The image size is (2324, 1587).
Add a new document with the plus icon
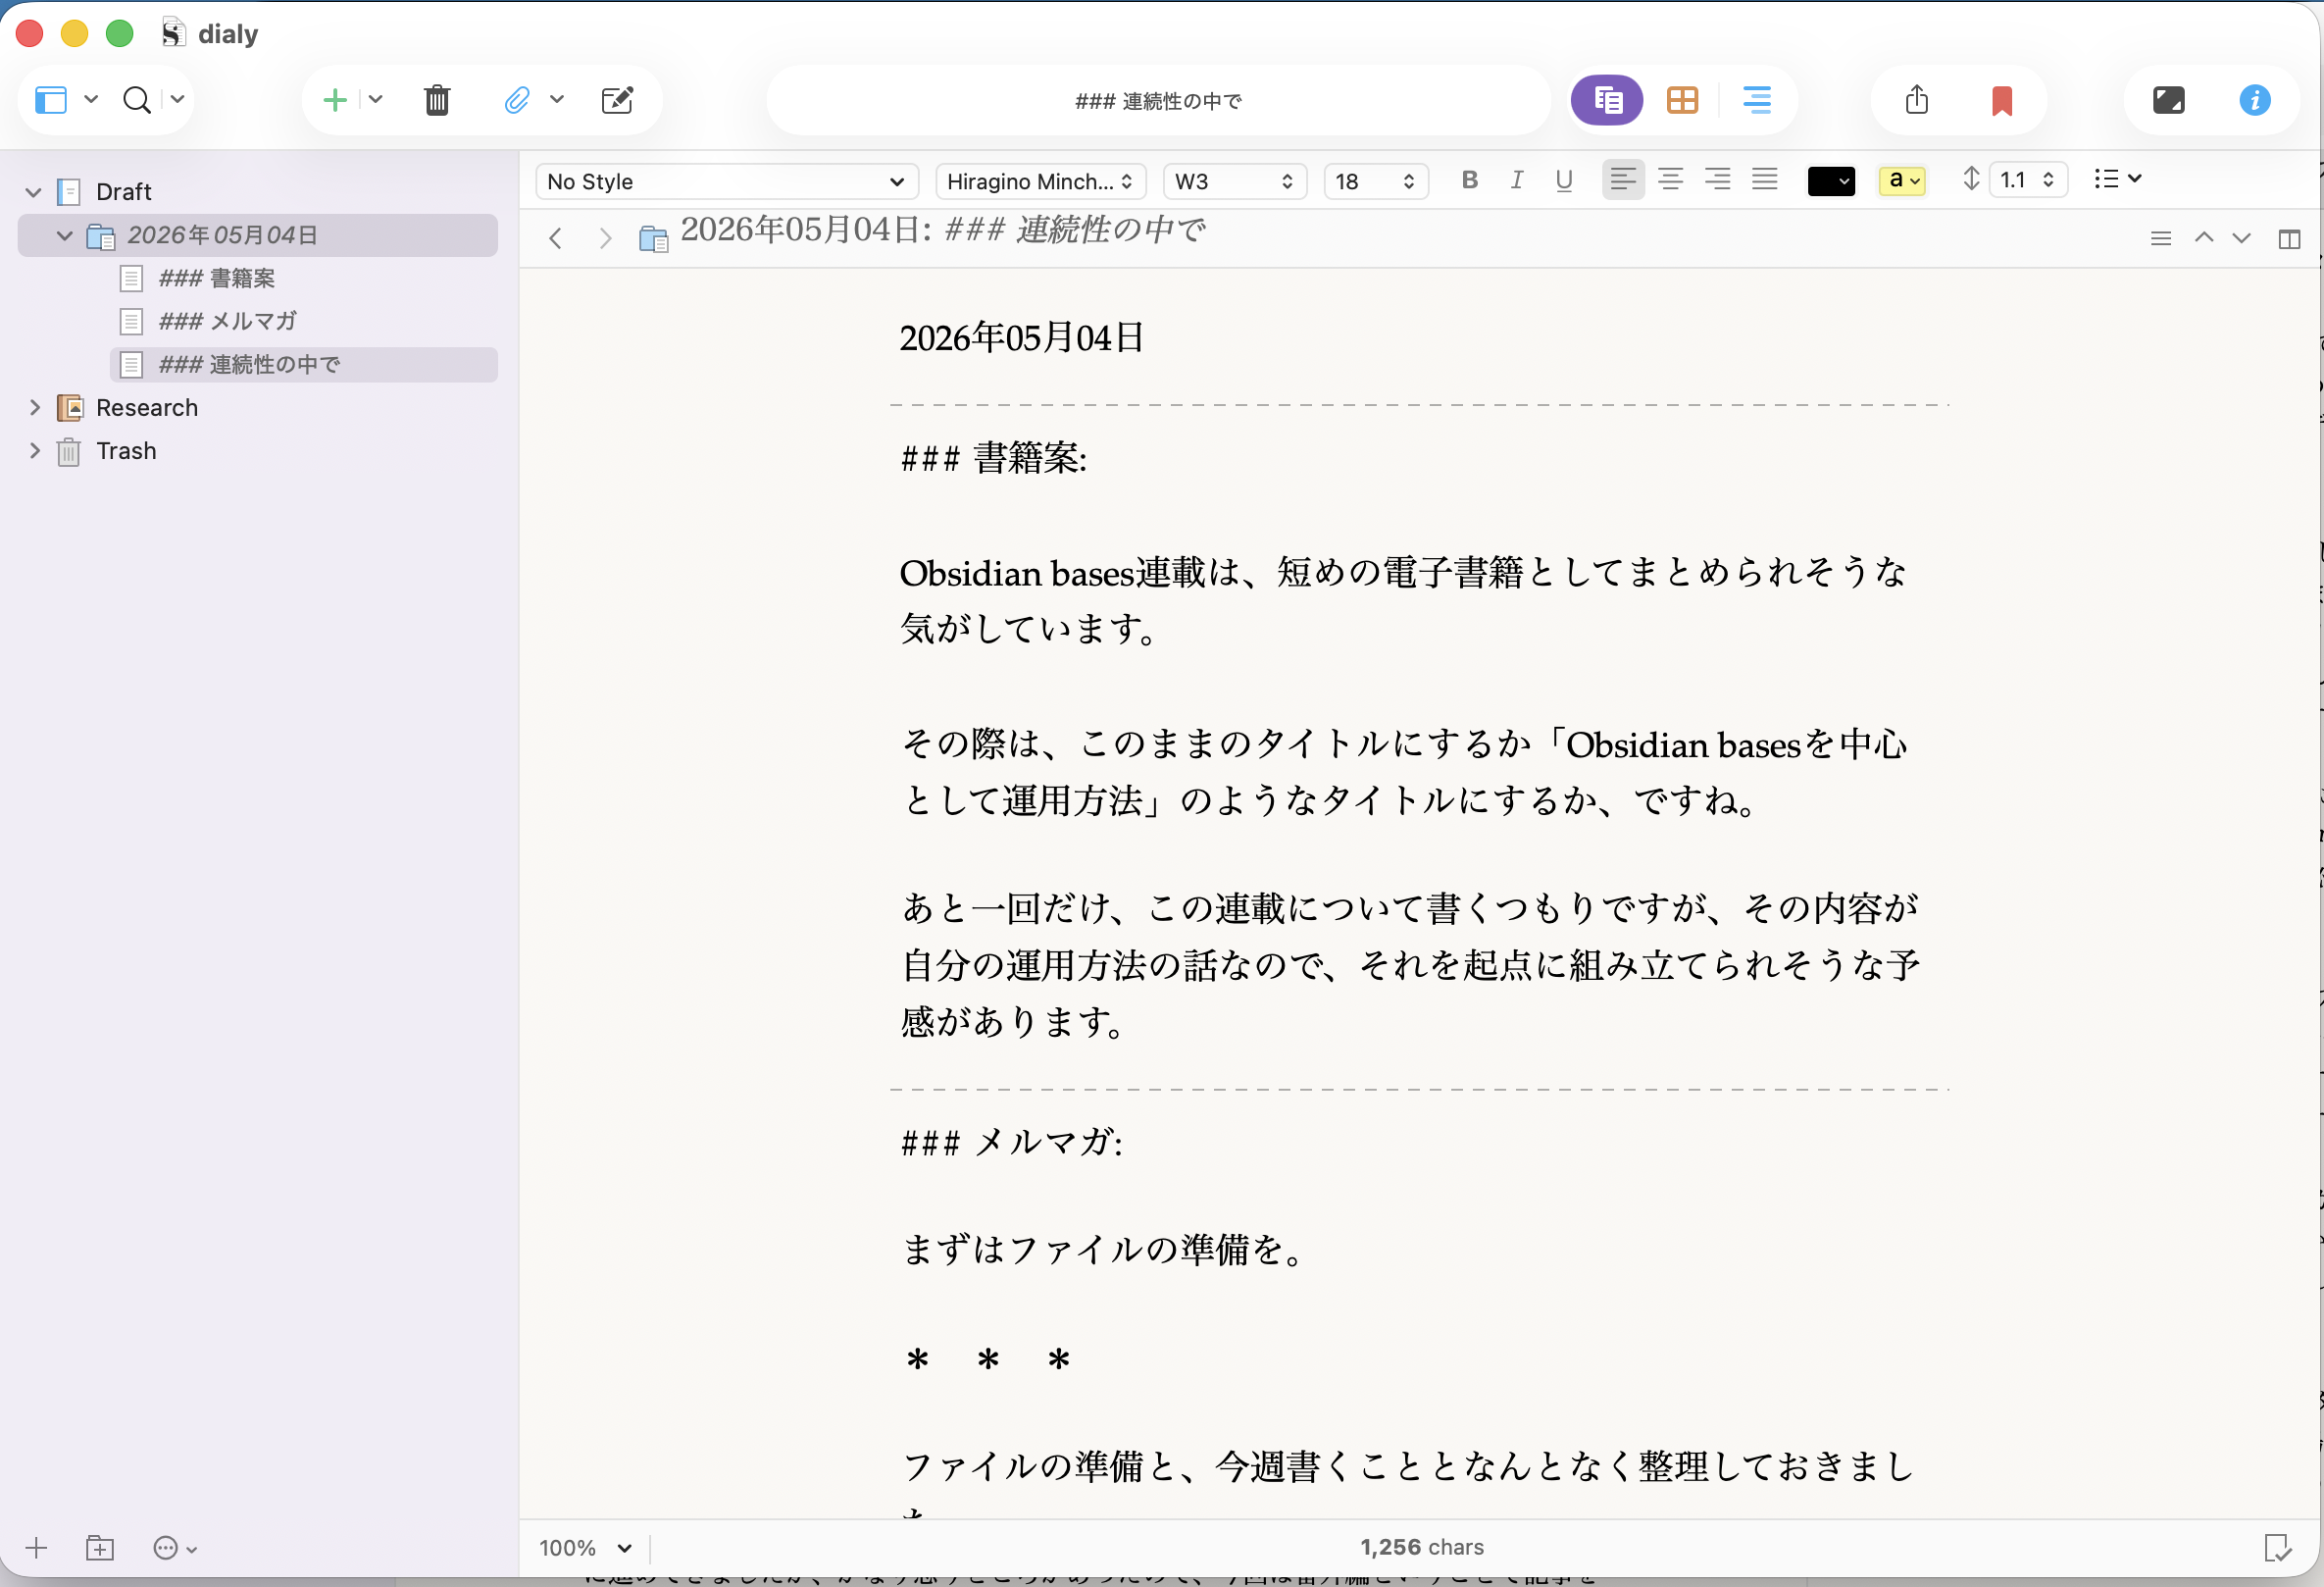[335, 100]
